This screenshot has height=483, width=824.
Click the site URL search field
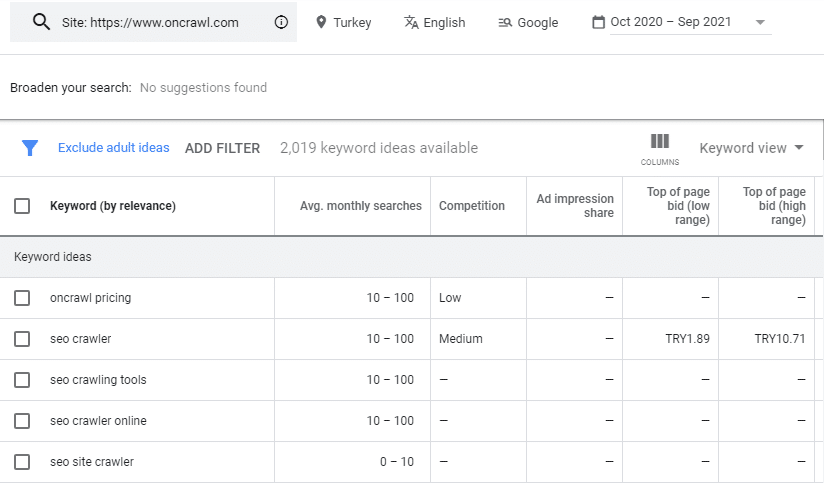[153, 22]
